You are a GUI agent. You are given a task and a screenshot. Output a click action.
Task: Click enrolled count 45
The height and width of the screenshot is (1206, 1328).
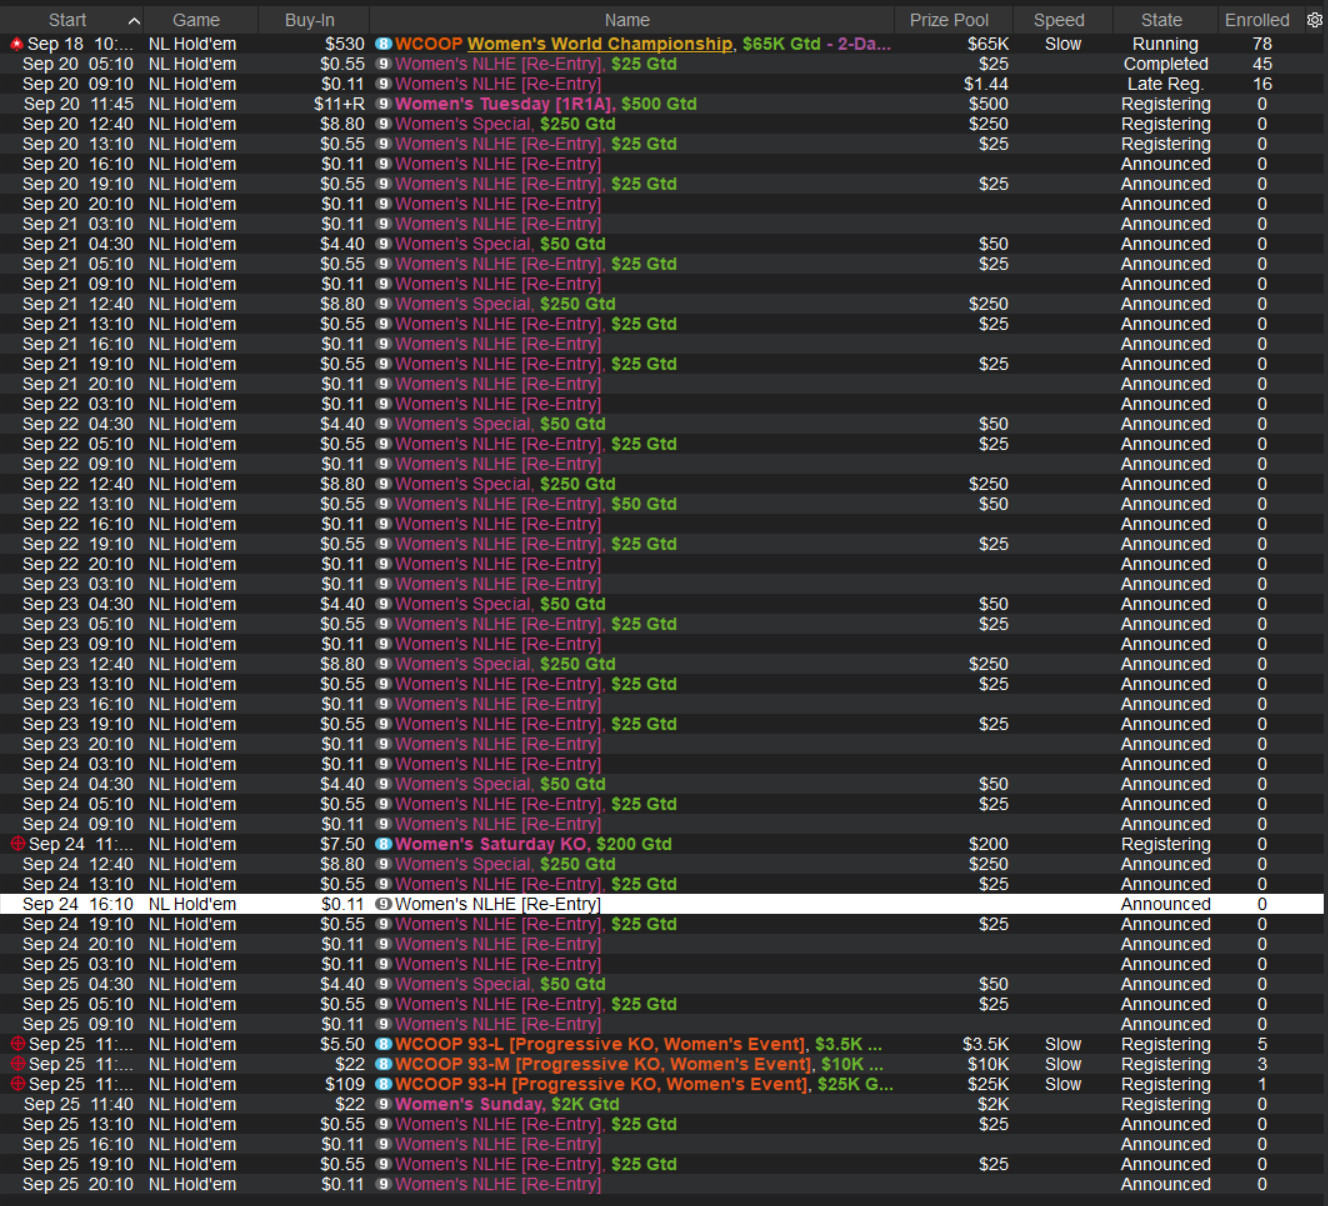coord(1262,64)
